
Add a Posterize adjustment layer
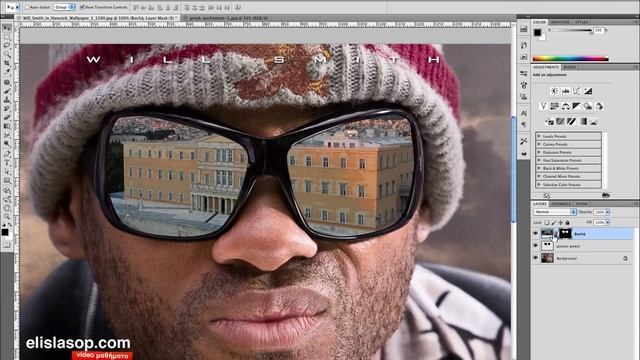tap(560, 122)
